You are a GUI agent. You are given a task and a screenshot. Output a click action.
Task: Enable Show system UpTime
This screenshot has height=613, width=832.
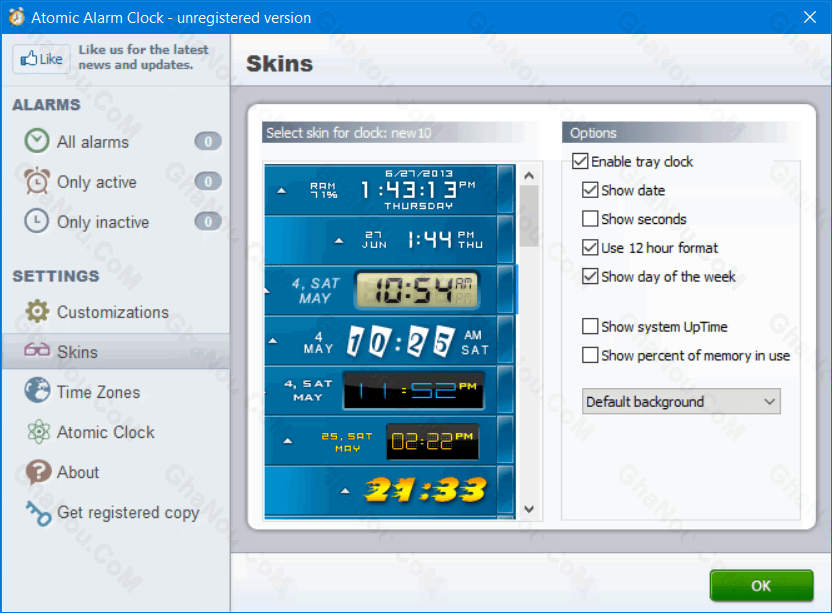coord(590,326)
